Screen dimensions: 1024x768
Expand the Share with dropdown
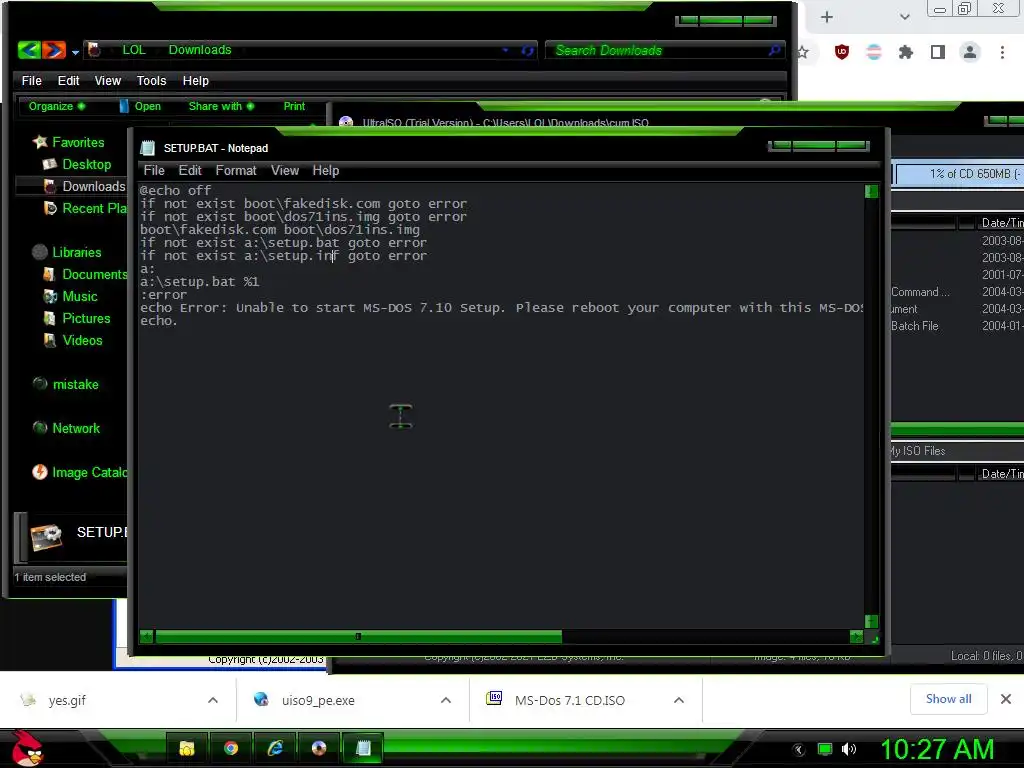click(221, 106)
